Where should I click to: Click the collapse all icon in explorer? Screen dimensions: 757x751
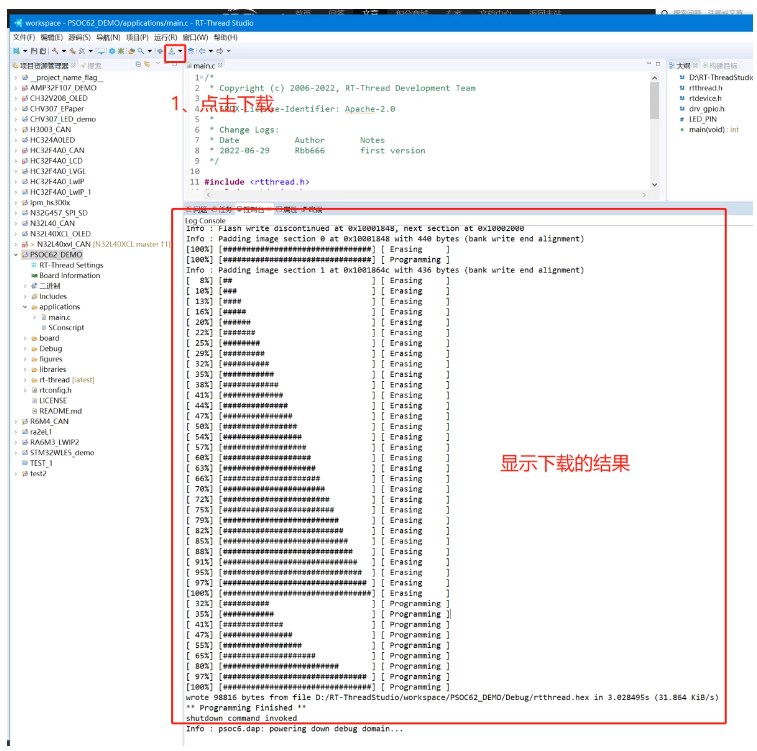(138, 64)
